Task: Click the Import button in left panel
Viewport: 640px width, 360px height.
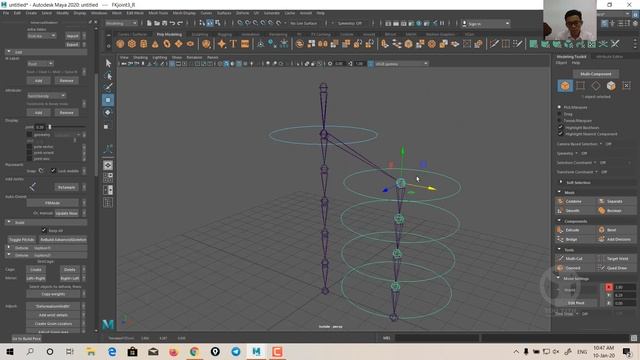Action: [x=72, y=36]
